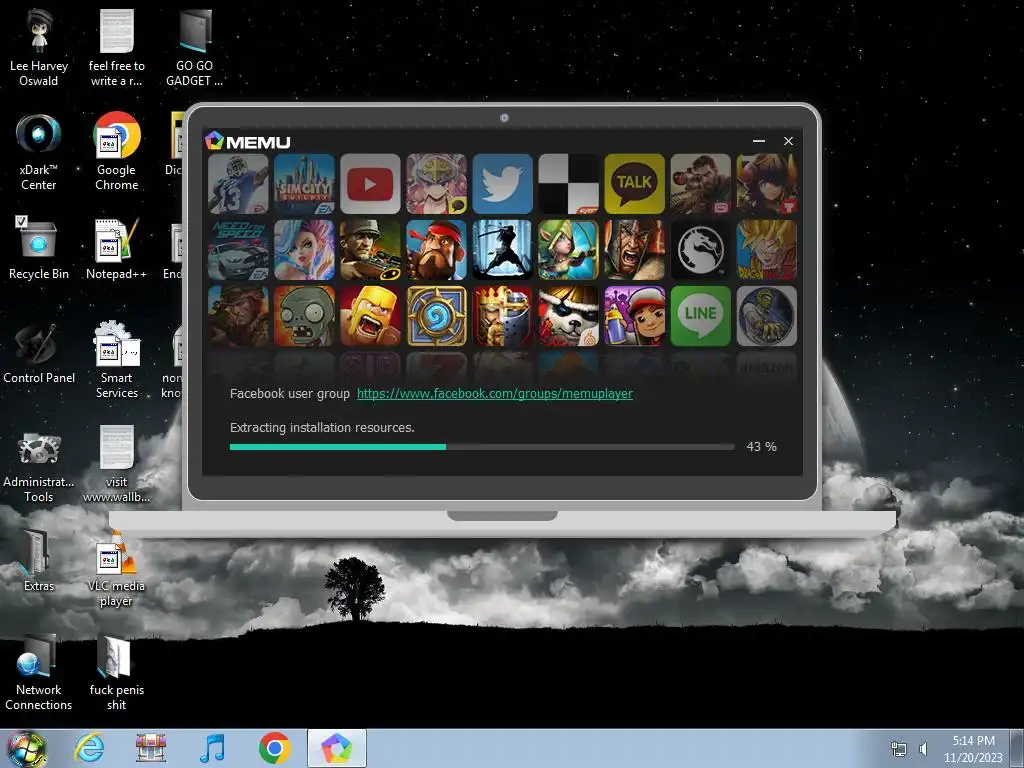Select the yellow KakaoTalk TALK tile
1024x768 pixels.
coord(634,184)
